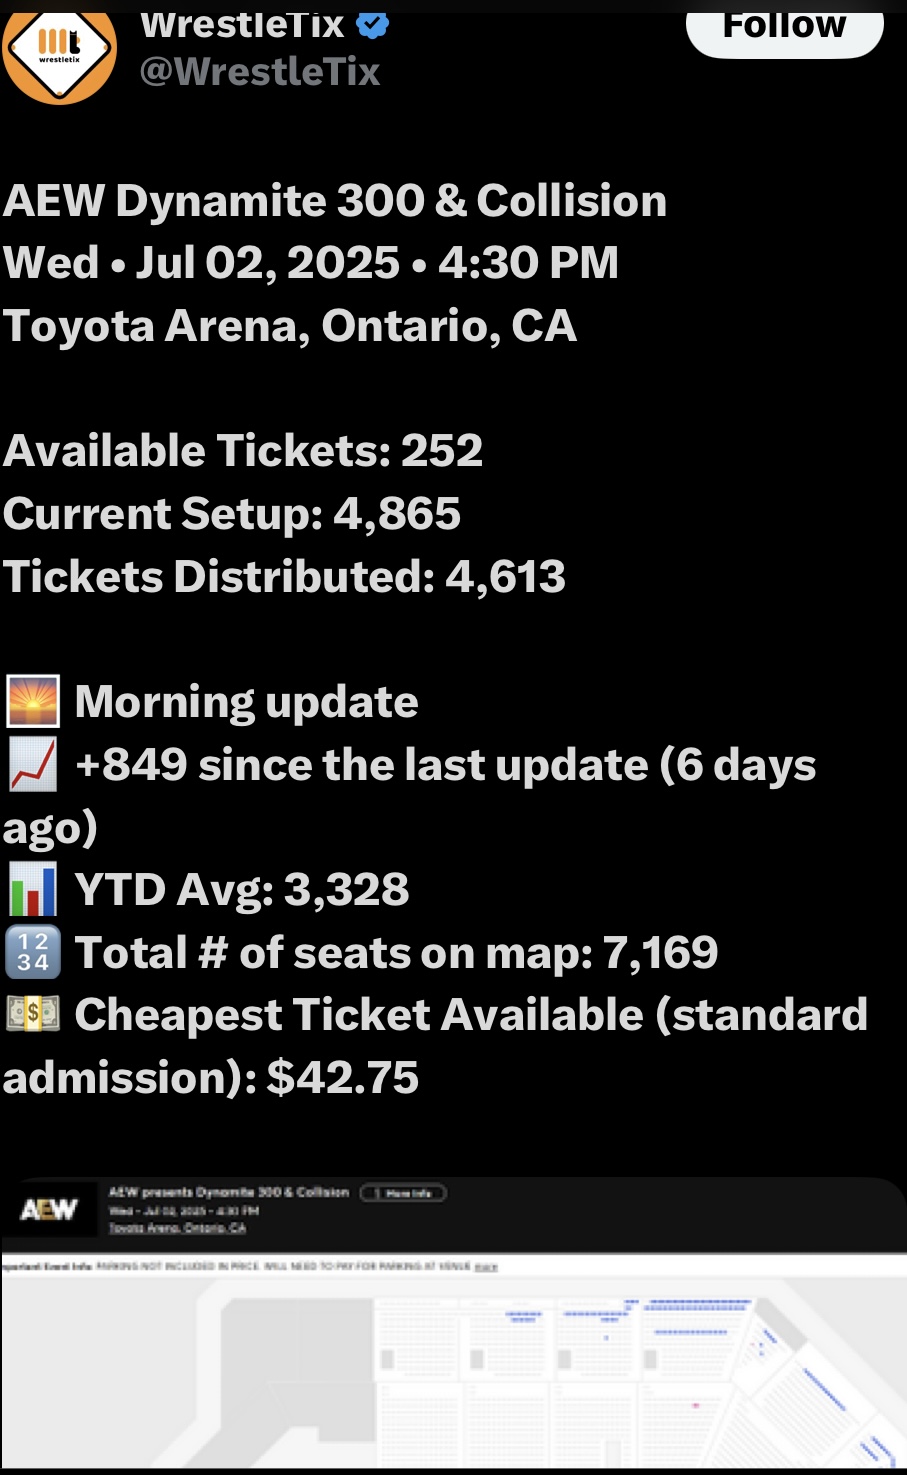
Task: Click the 'AEW presents Dynamite 300' title in the image
Action: click(x=229, y=1192)
